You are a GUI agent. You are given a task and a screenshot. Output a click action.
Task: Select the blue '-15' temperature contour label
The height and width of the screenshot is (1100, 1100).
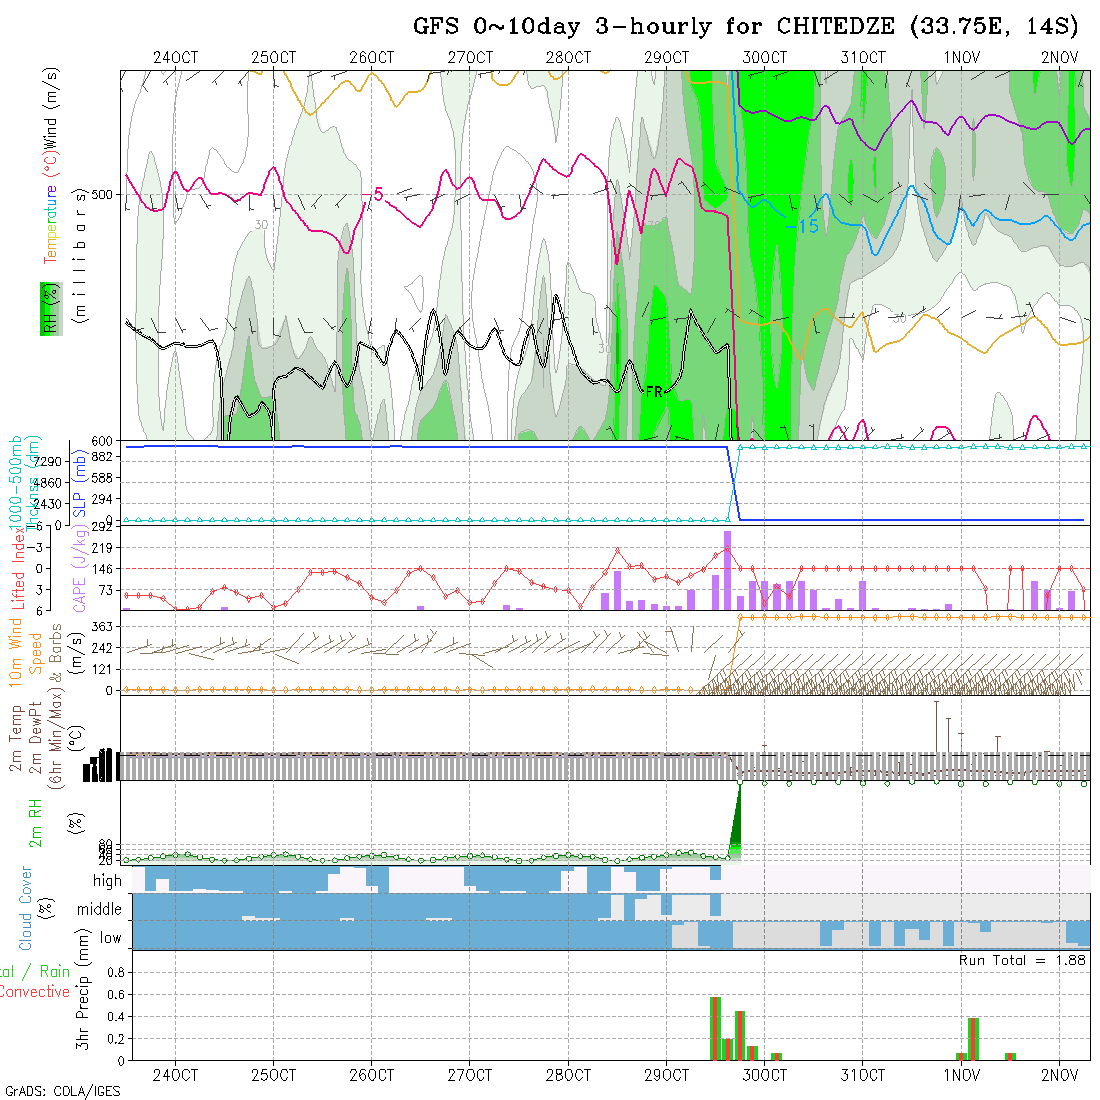tap(803, 226)
